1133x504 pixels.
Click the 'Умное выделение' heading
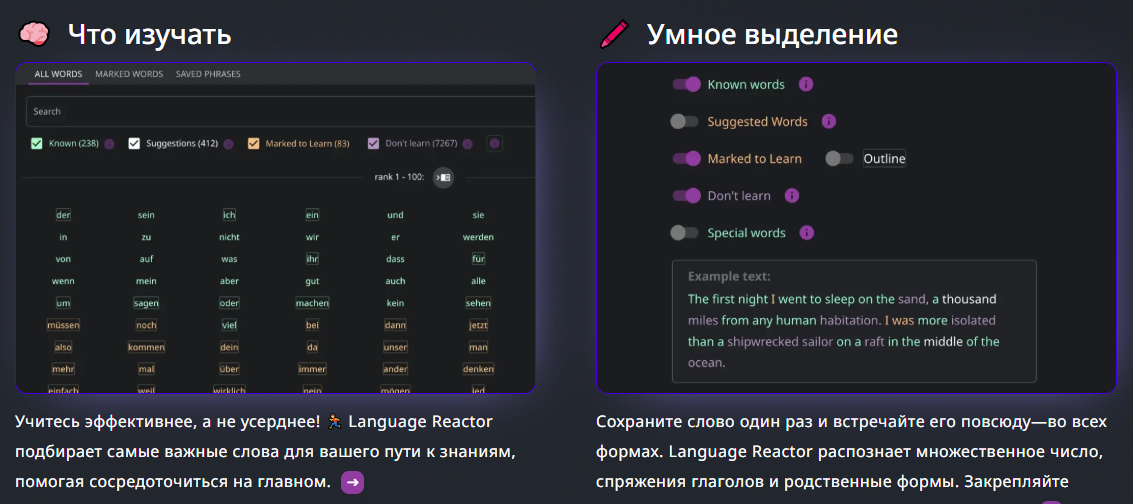click(772, 34)
